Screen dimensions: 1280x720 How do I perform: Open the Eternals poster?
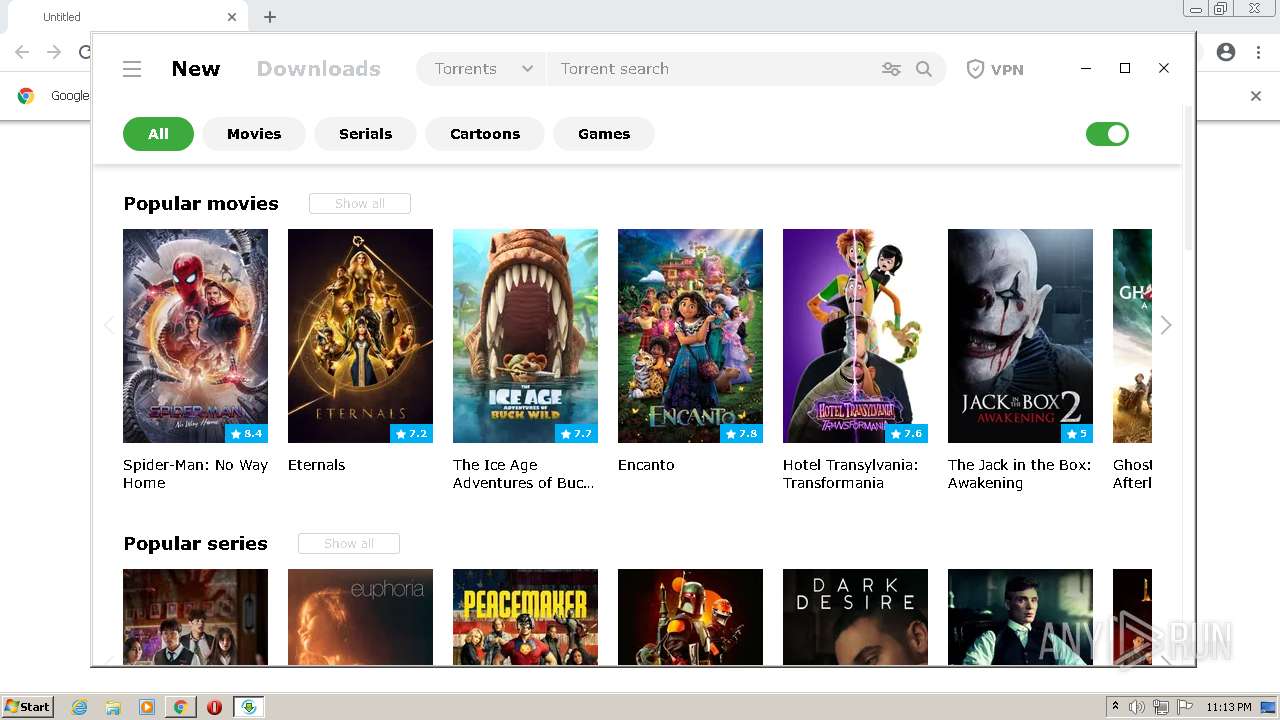360,336
